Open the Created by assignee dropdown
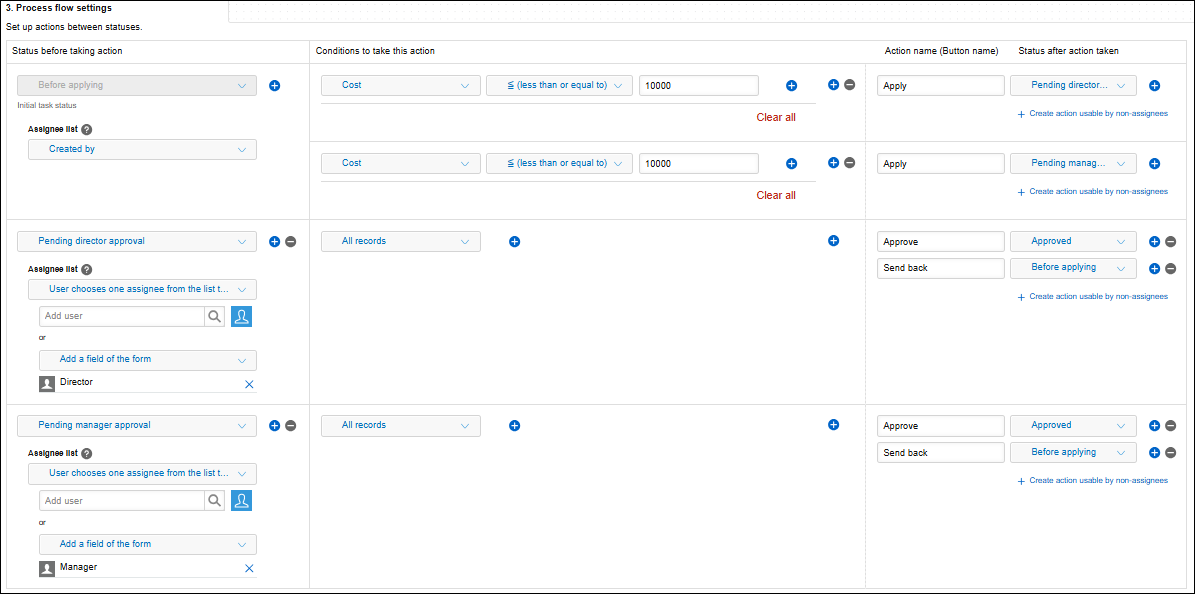 (x=142, y=151)
